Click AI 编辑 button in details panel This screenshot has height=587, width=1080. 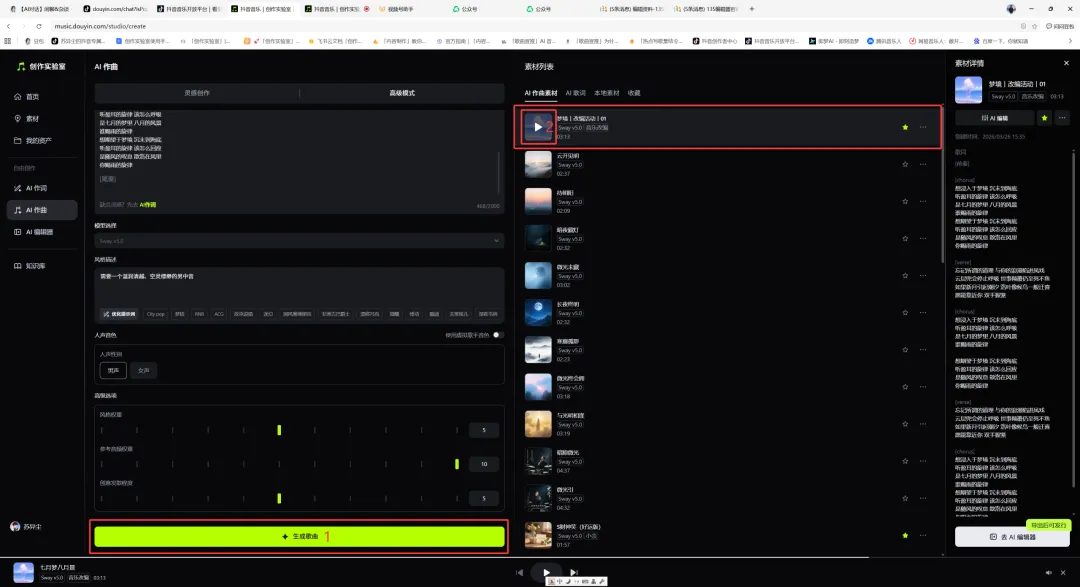click(994, 118)
